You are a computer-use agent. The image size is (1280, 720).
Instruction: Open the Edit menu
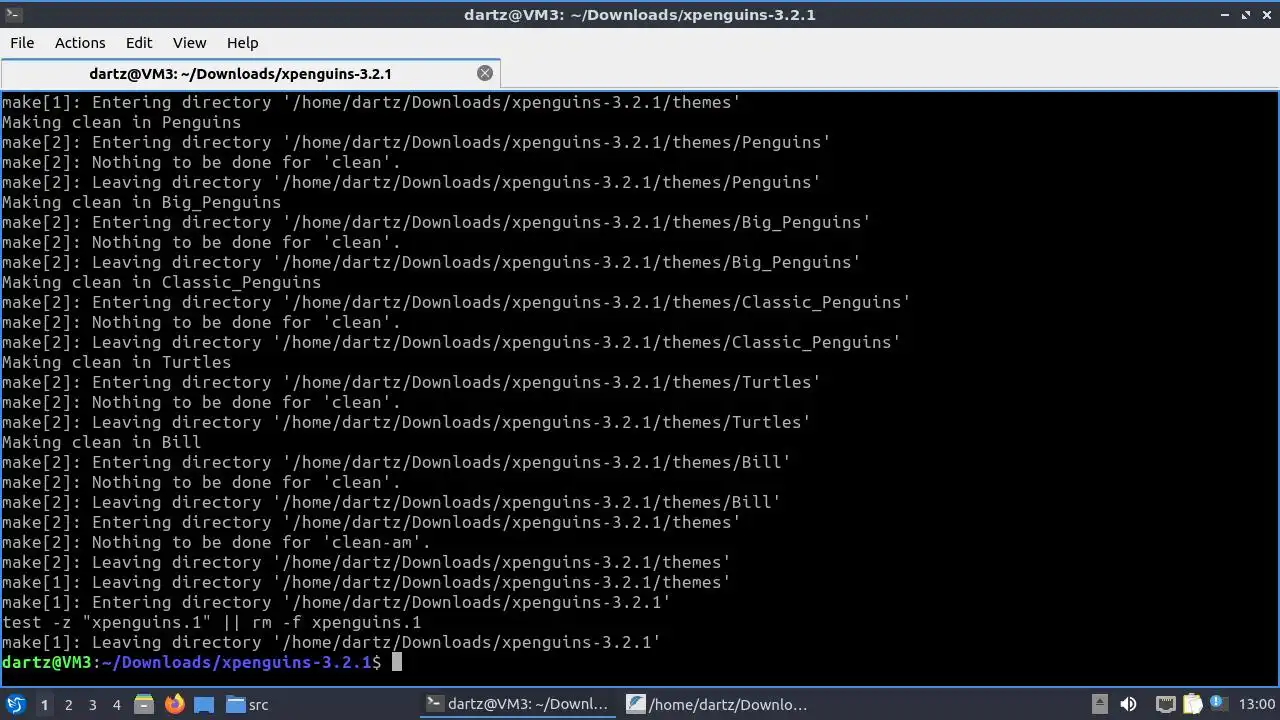point(139,43)
